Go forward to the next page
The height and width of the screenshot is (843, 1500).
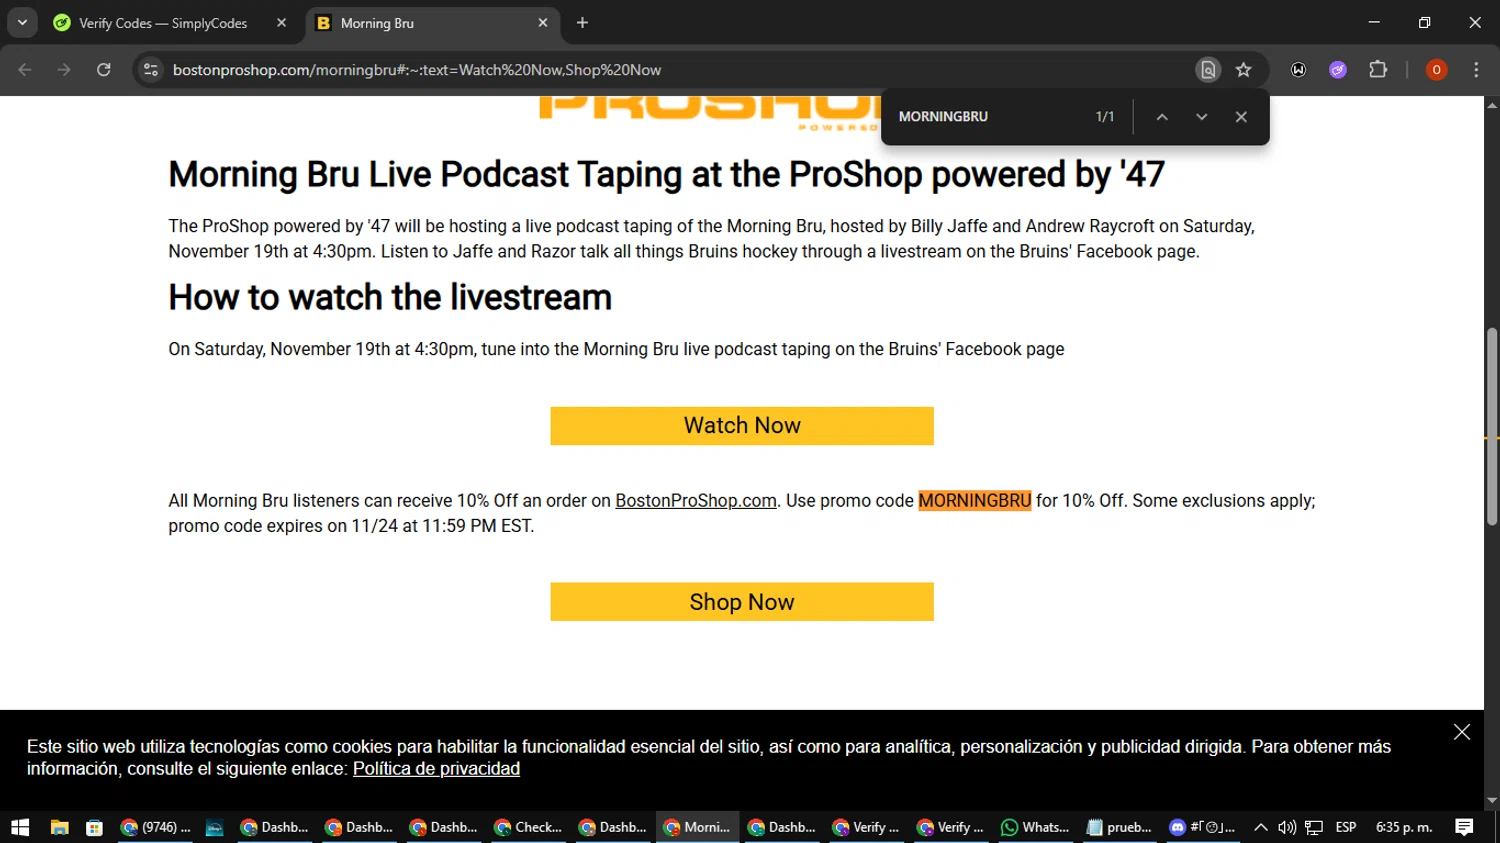[x=64, y=70]
